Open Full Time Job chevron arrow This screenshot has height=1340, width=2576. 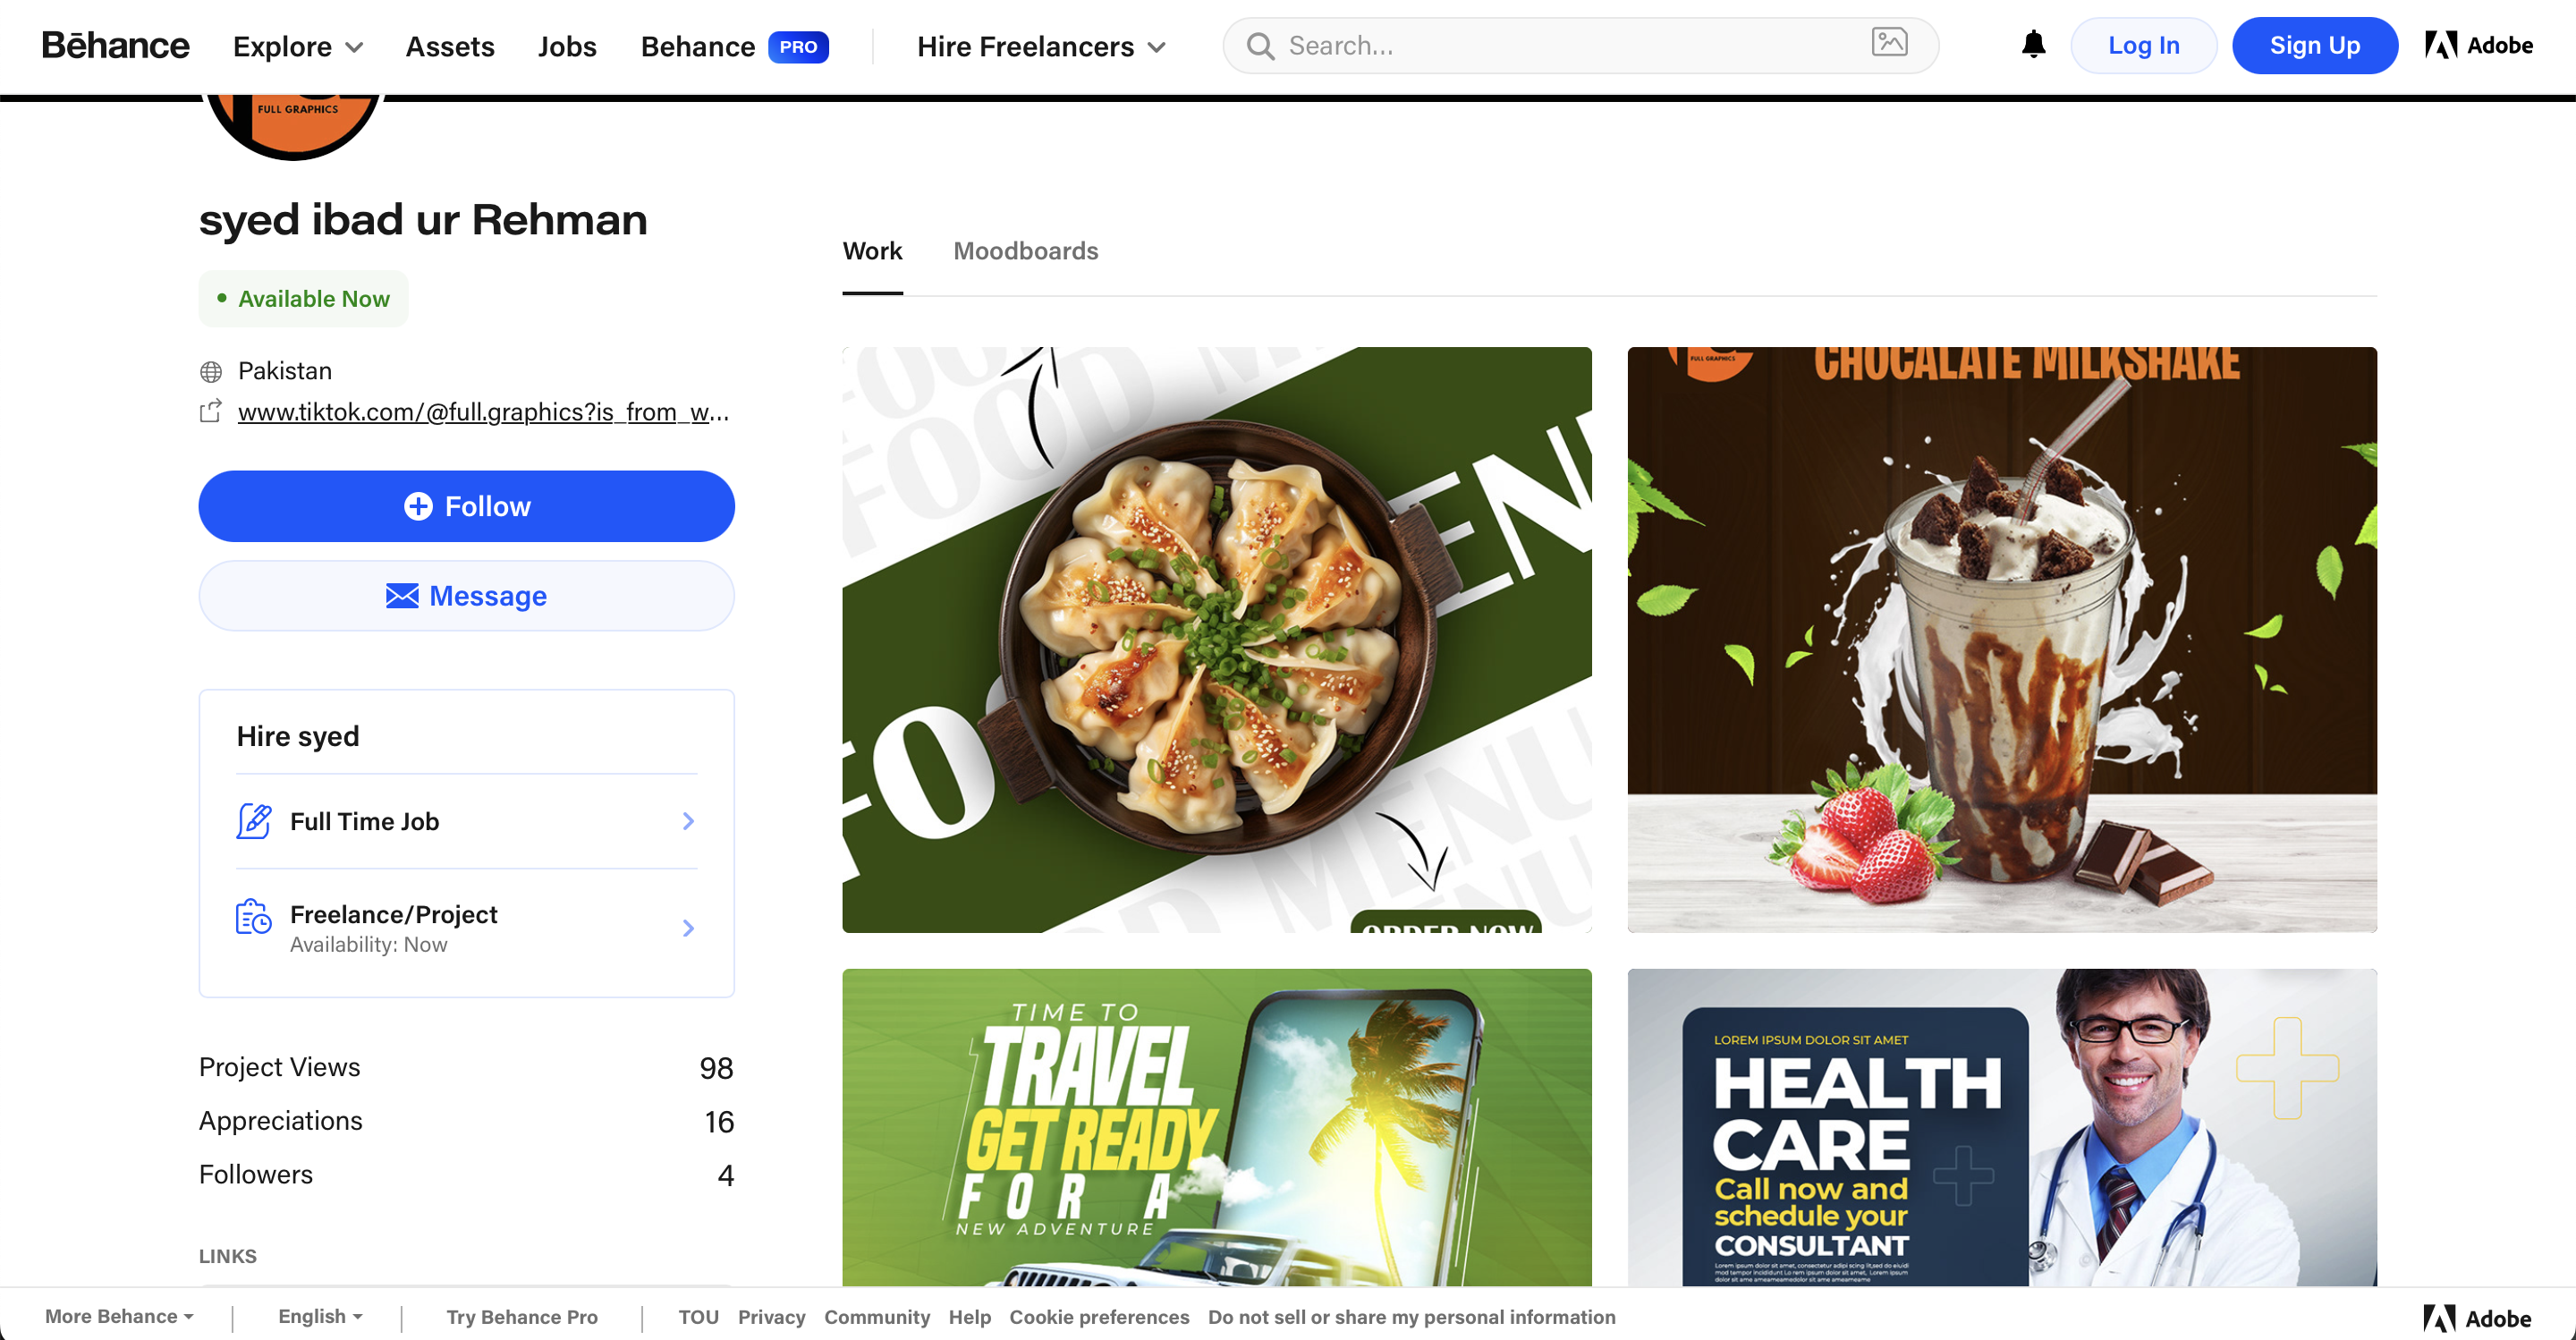pyautogui.click(x=688, y=821)
